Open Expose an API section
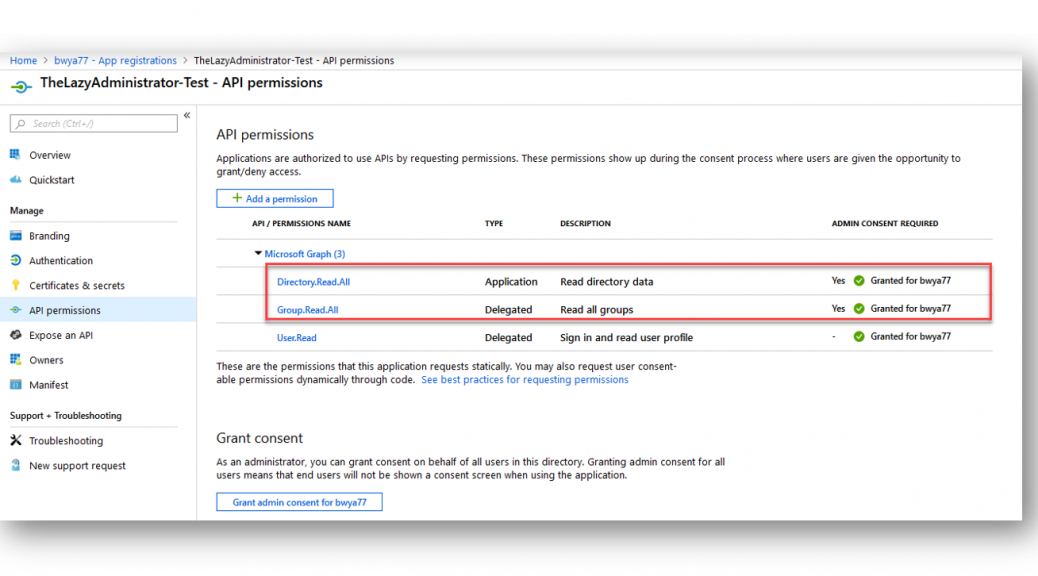1038x576 pixels. (x=61, y=335)
